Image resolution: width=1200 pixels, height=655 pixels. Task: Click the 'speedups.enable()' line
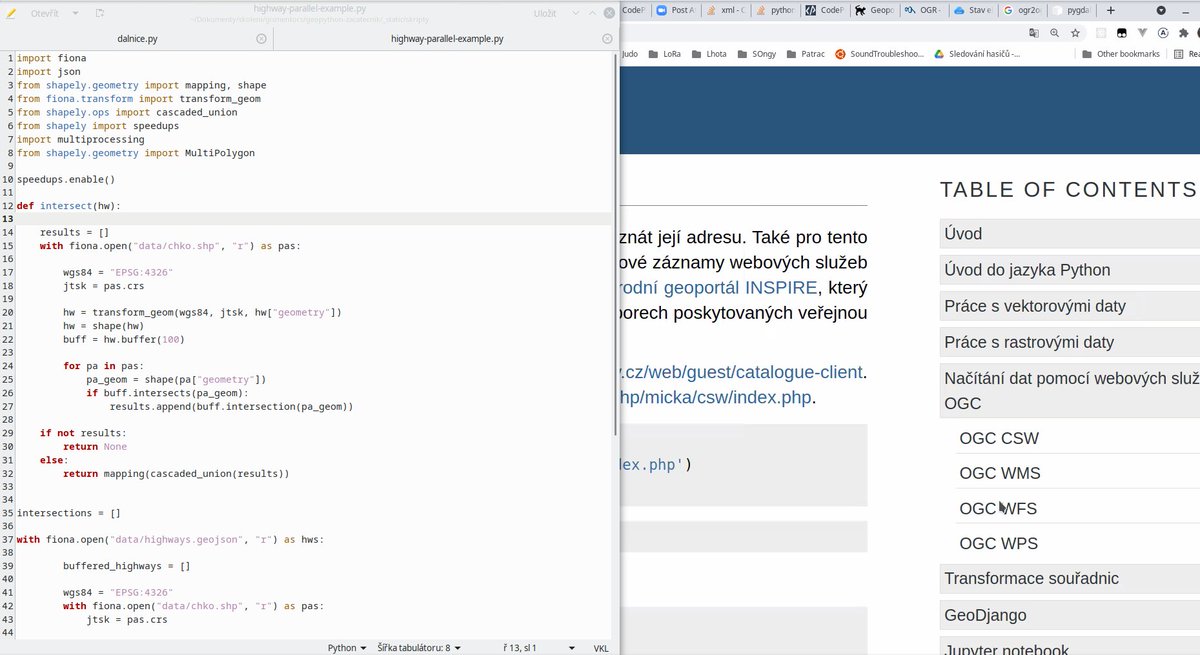66,179
